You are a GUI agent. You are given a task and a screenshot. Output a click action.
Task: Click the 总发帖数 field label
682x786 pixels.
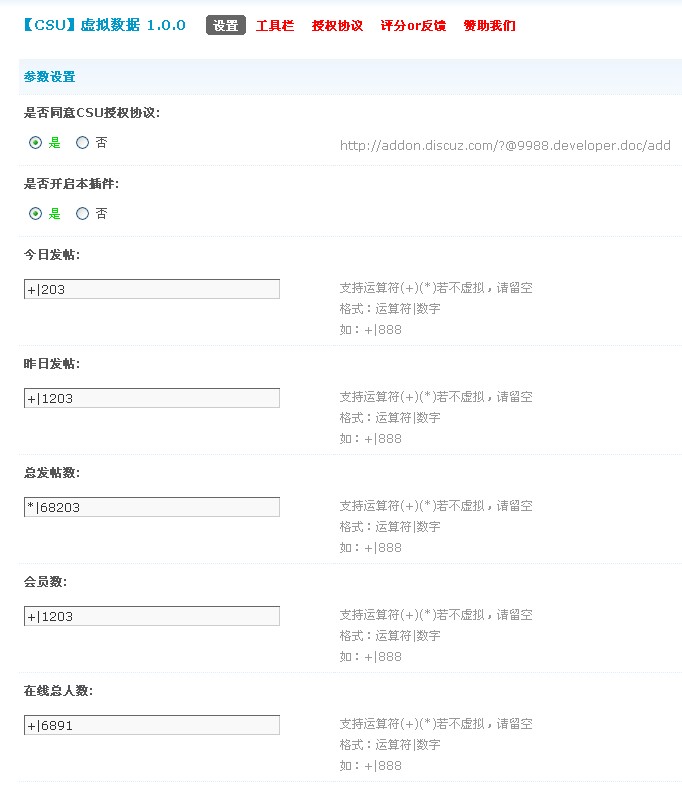click(52, 473)
